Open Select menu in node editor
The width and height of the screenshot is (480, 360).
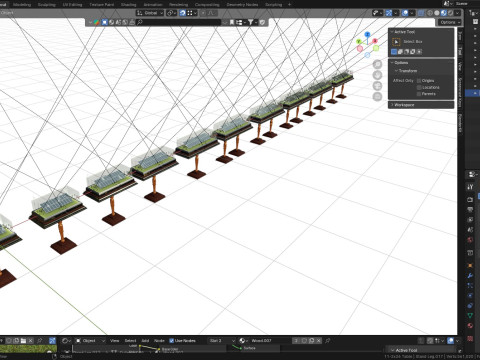coord(130,341)
